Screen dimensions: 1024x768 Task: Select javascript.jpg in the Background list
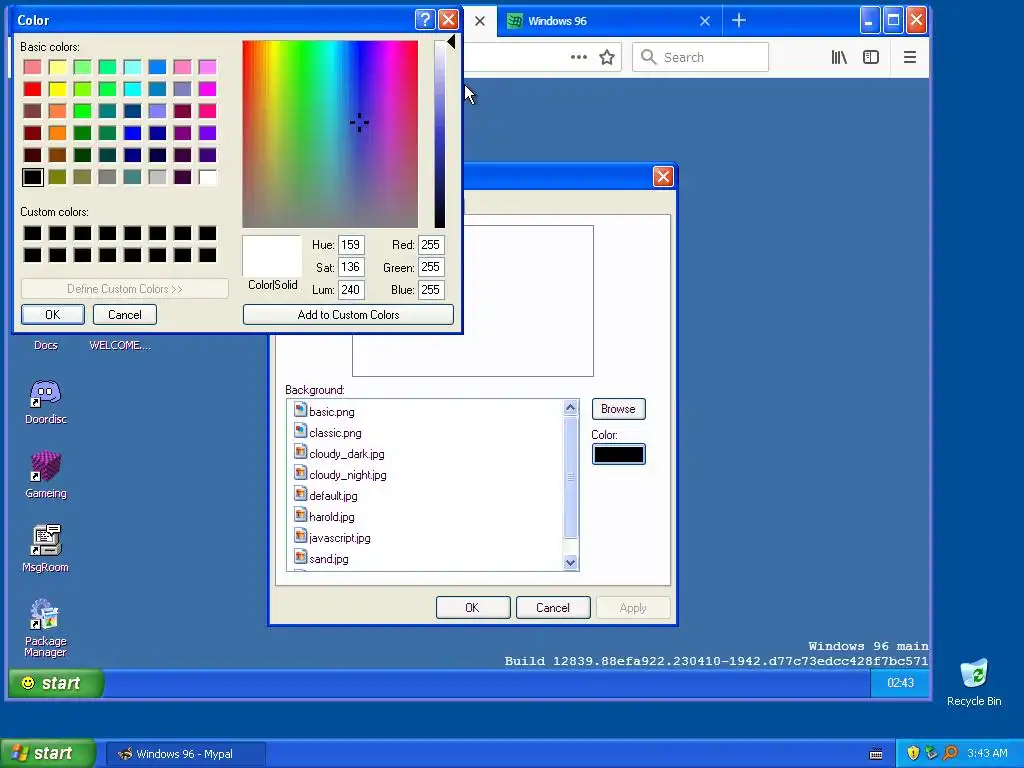(x=340, y=537)
